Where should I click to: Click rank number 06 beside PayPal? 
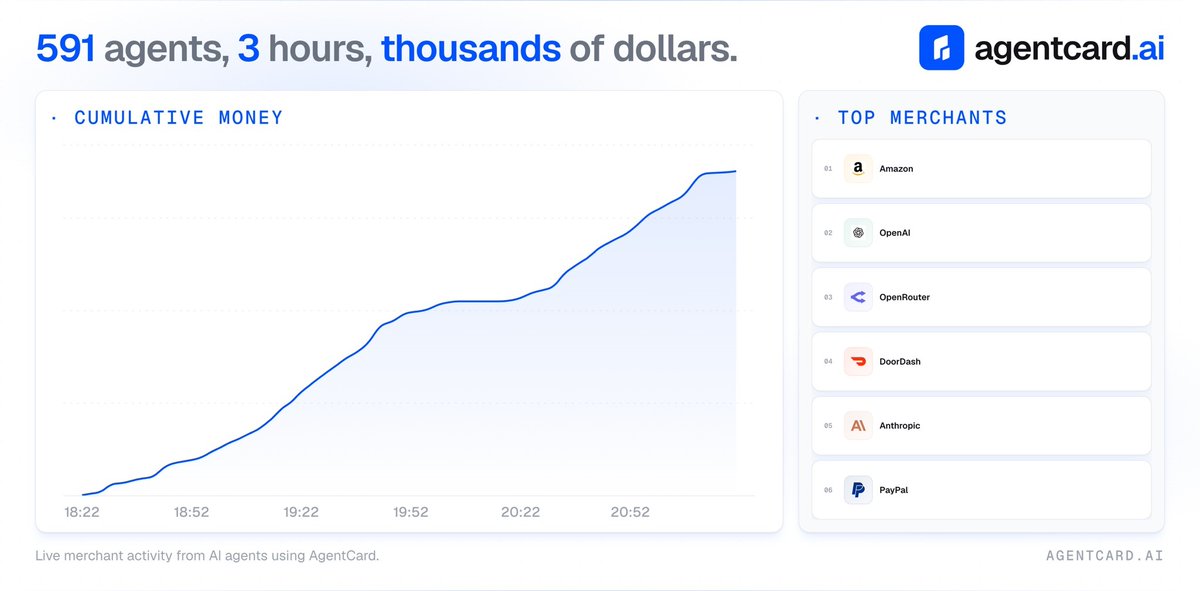coord(828,490)
